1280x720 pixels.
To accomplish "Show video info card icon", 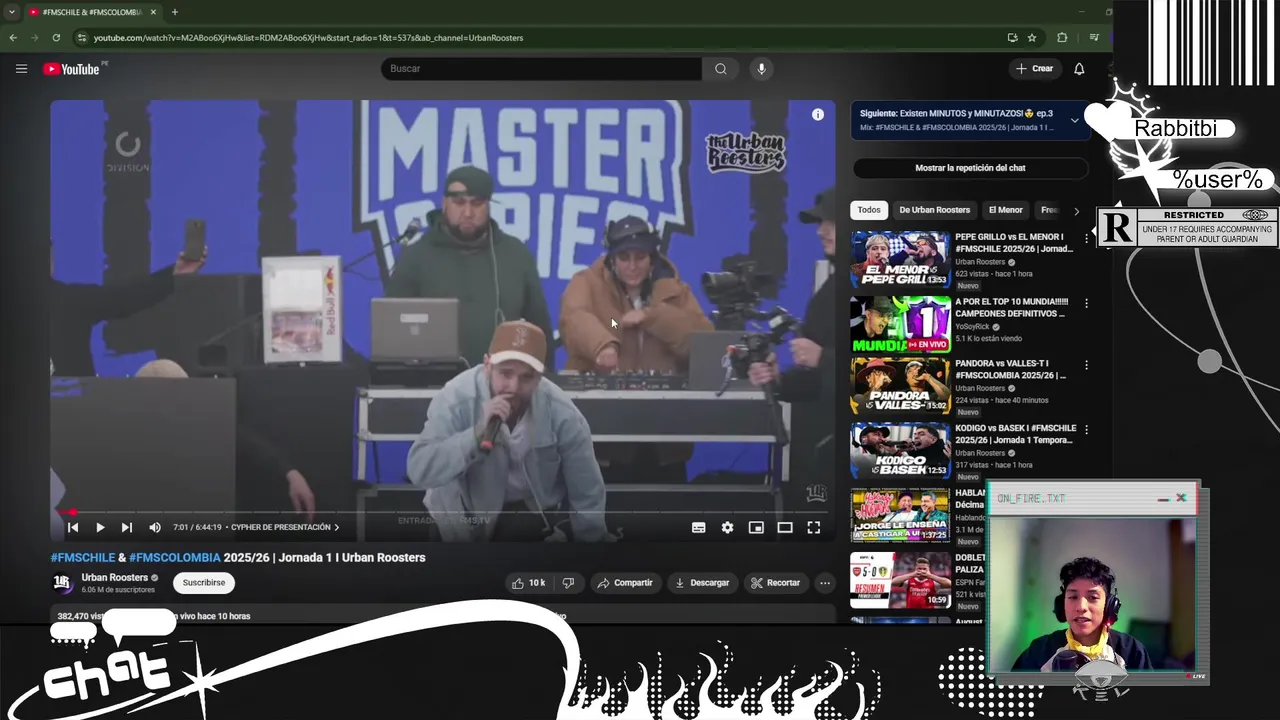I will click(x=818, y=115).
